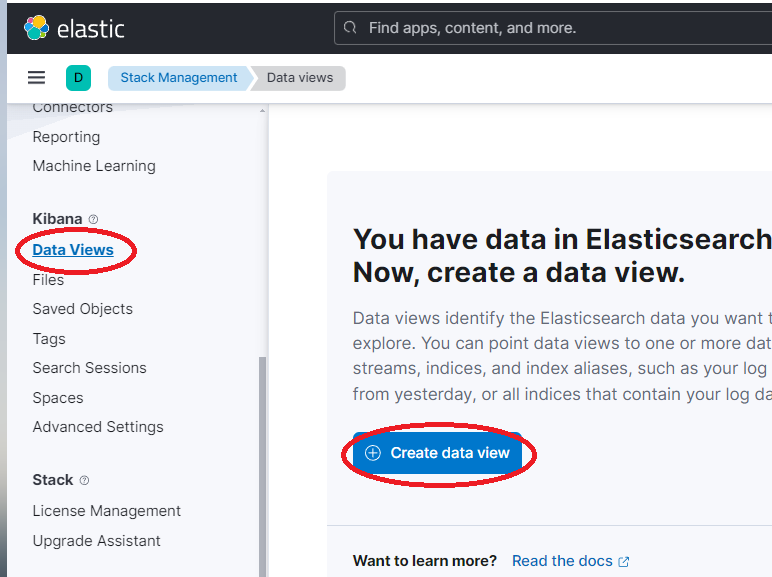This screenshot has height=577, width=772.
Task: Click the Kibana section help icon
Action: (x=93, y=219)
